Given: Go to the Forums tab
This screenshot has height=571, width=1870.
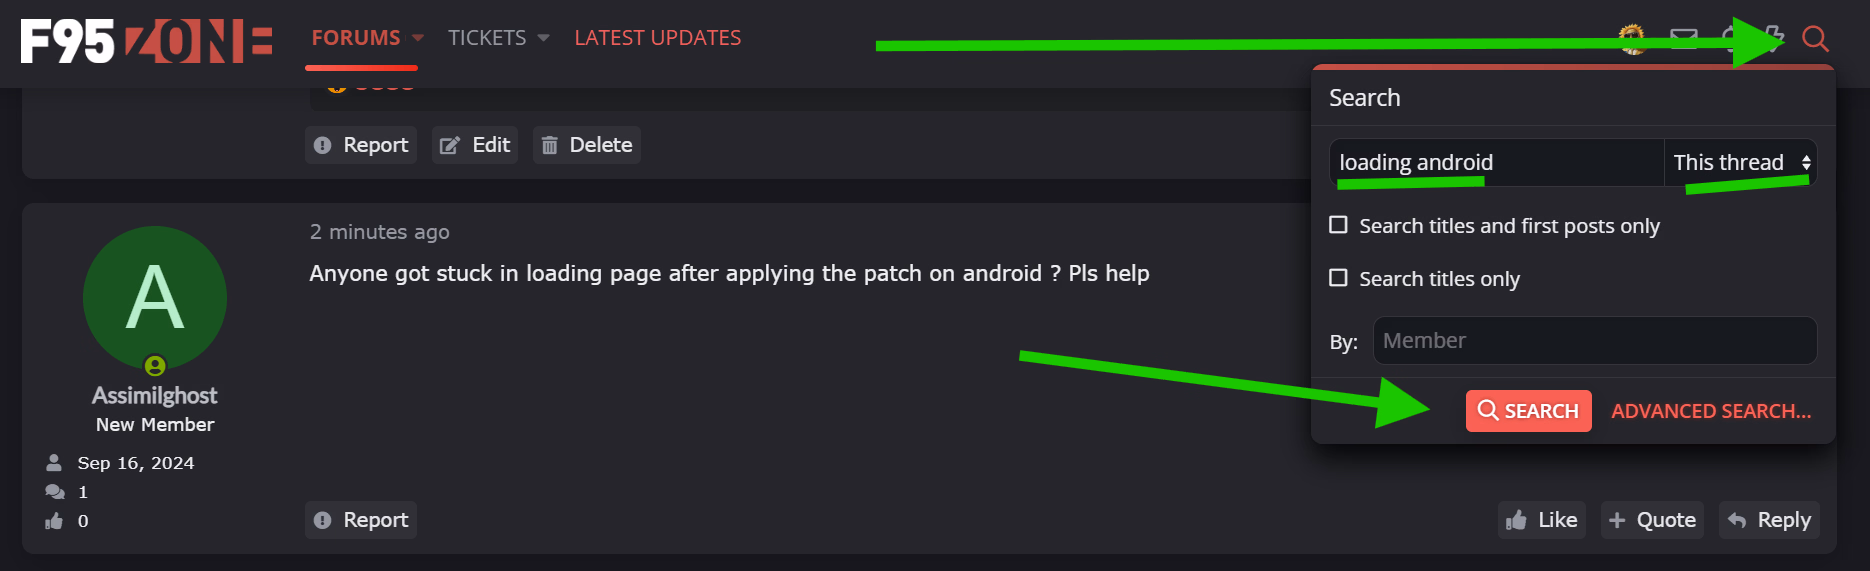Looking at the screenshot, I should (356, 38).
